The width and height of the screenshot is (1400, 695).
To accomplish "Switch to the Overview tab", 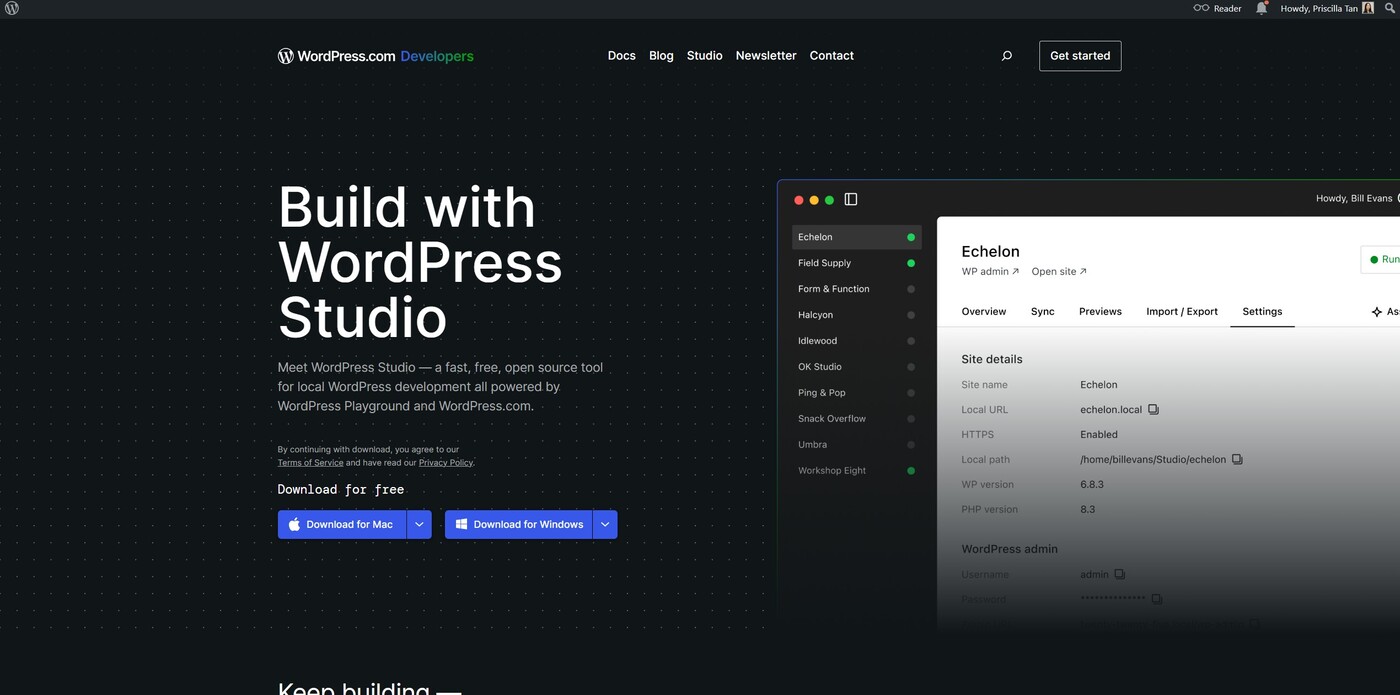I will point(983,311).
